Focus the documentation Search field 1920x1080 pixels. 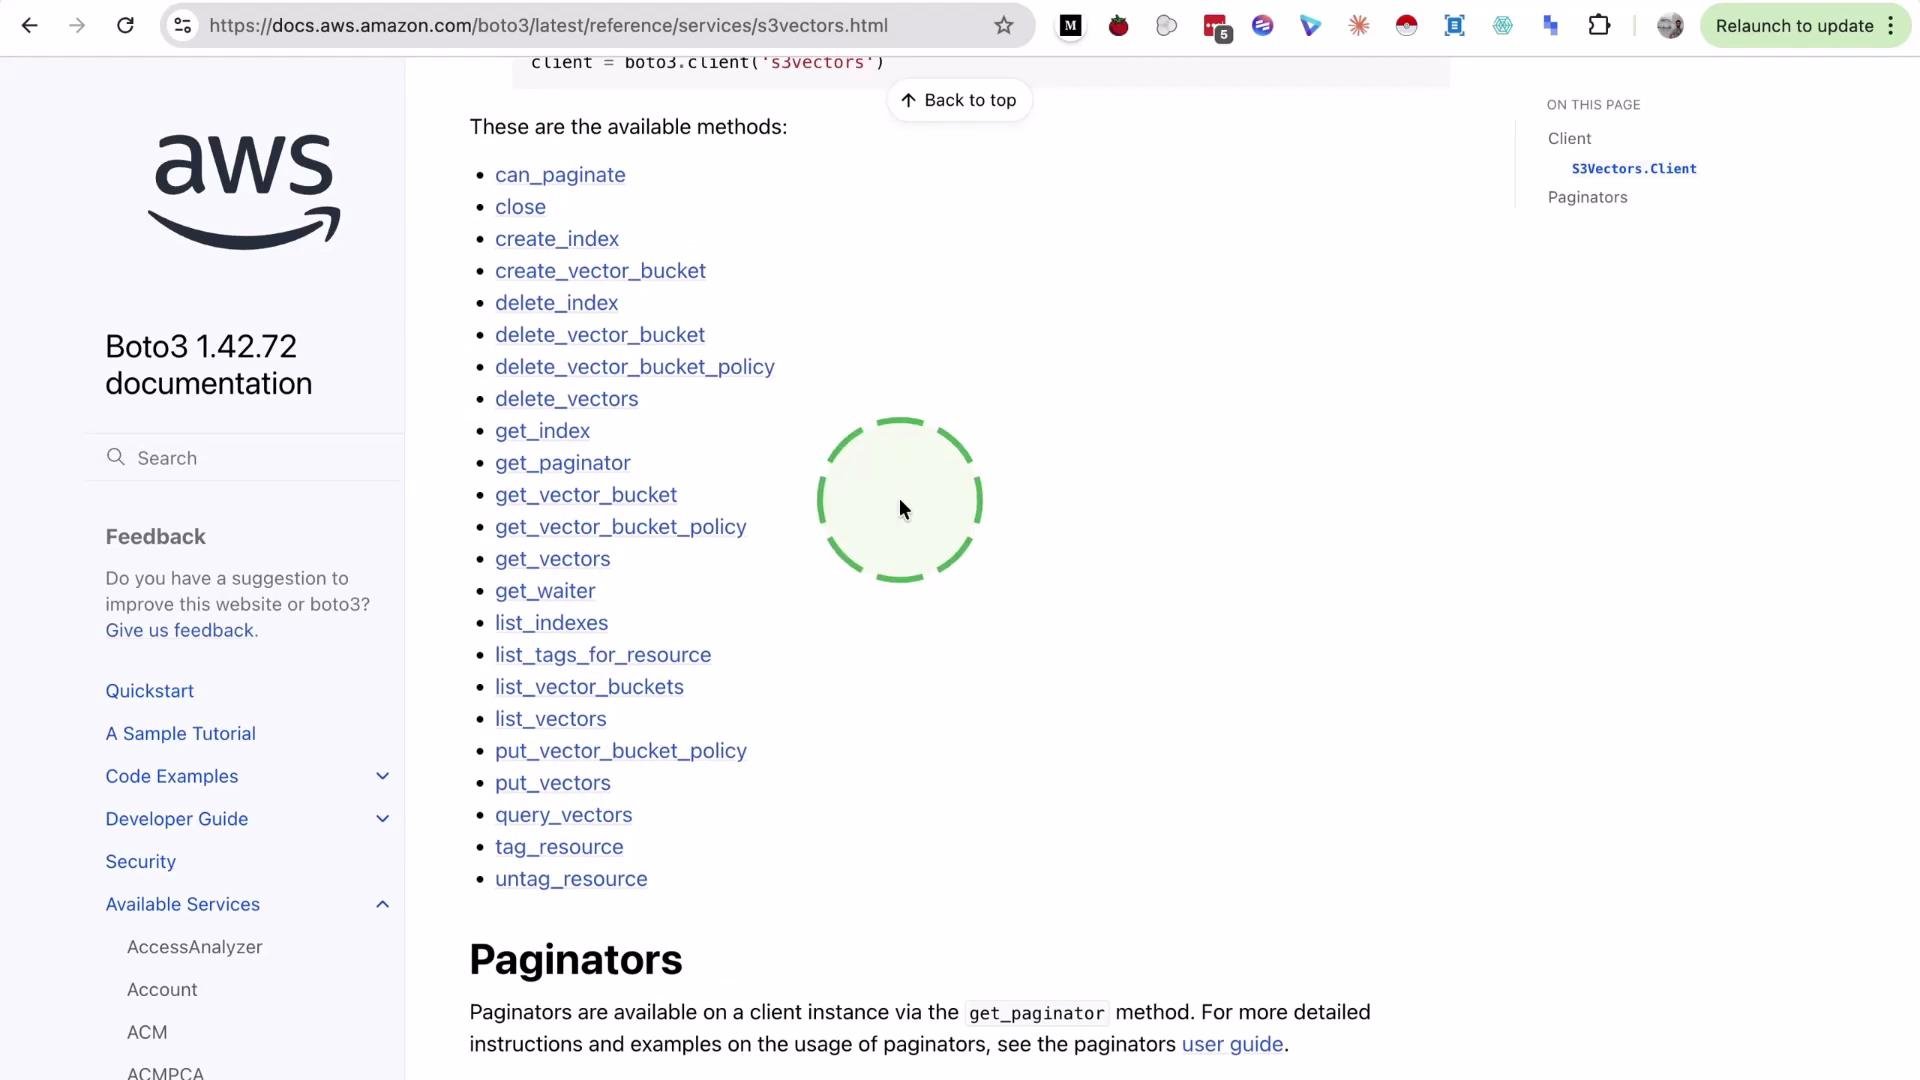246,457
